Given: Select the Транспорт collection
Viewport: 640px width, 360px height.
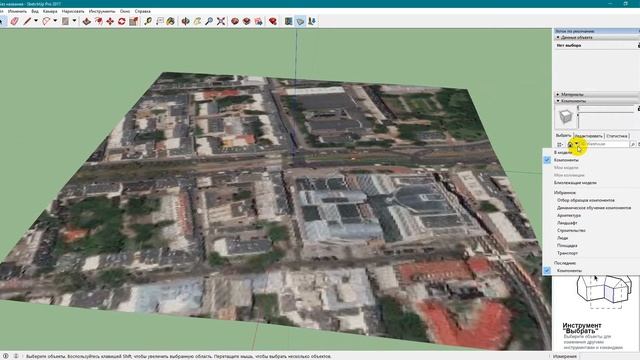Looking at the screenshot, I should coord(567,253).
